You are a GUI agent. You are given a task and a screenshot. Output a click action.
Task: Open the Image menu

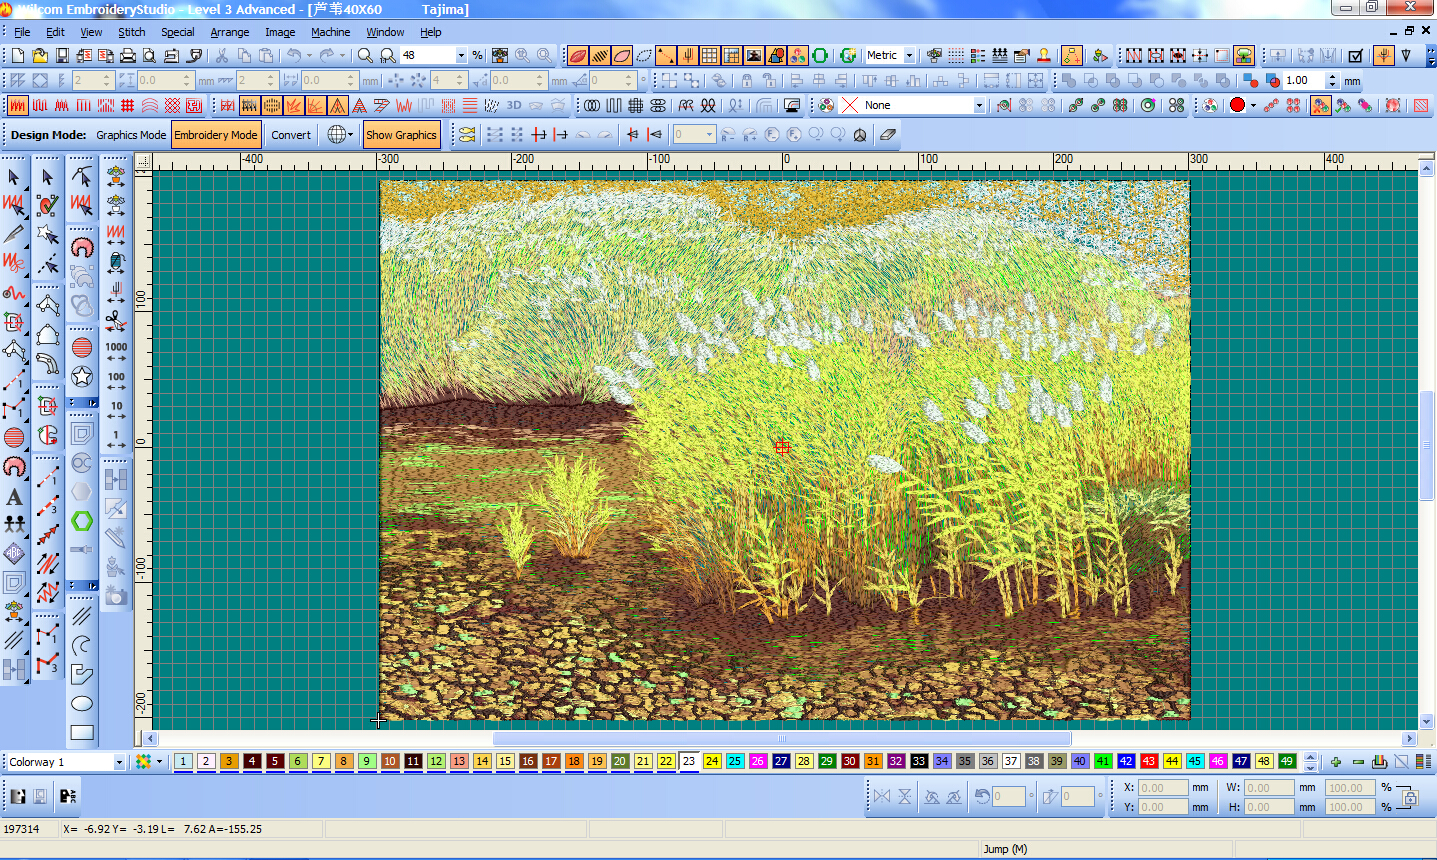coord(280,32)
